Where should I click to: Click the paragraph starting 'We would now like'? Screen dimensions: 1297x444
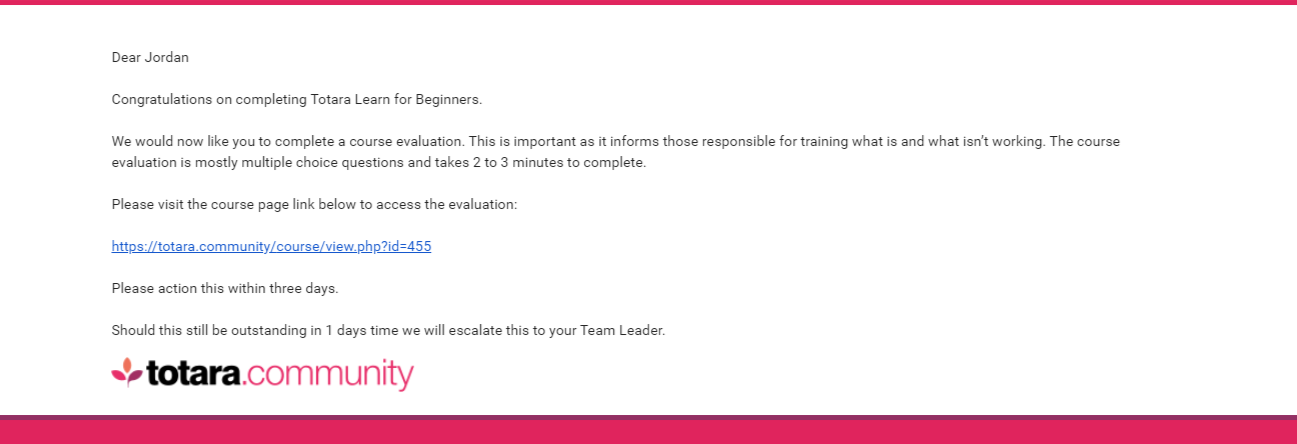(616, 152)
